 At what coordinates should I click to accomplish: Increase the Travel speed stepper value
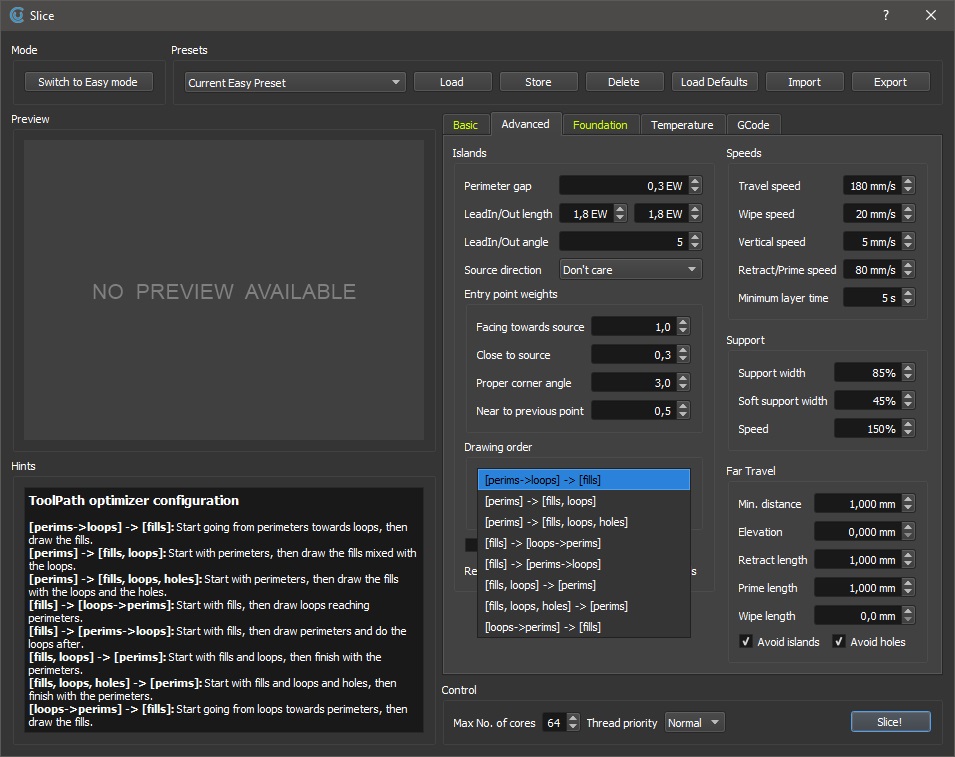point(908,181)
